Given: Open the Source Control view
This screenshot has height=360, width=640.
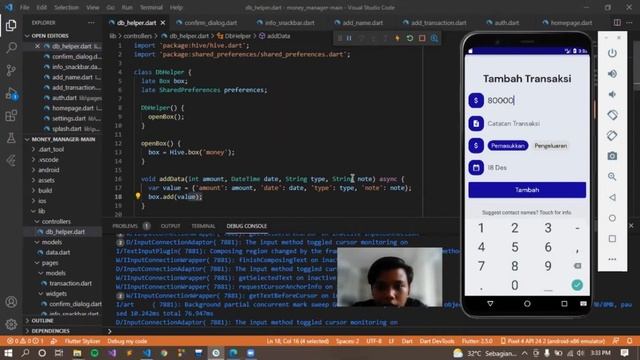Looking at the screenshot, I should 11,70.
